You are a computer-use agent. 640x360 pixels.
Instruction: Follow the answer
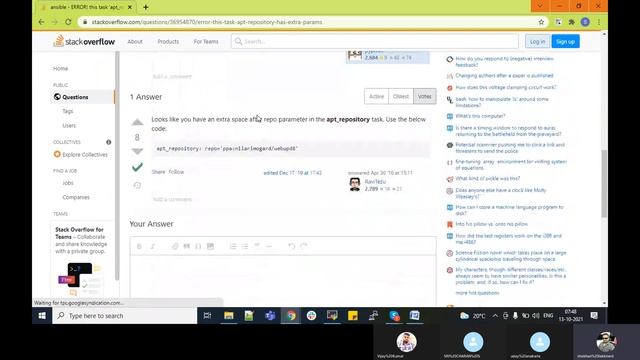[x=176, y=172]
